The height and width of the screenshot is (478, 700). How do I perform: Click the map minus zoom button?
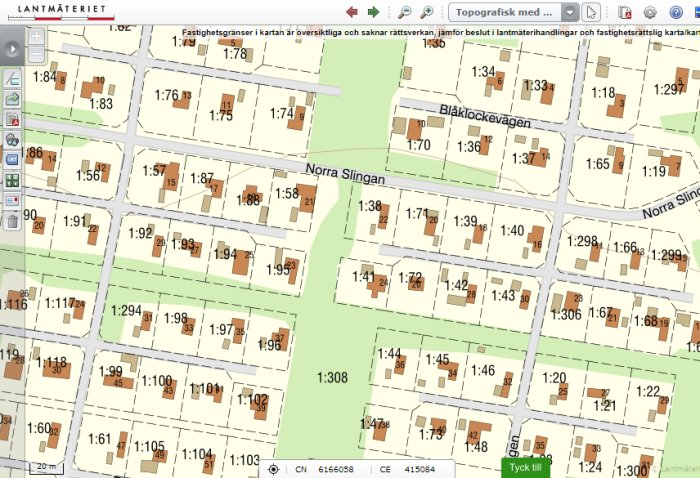pos(37,54)
